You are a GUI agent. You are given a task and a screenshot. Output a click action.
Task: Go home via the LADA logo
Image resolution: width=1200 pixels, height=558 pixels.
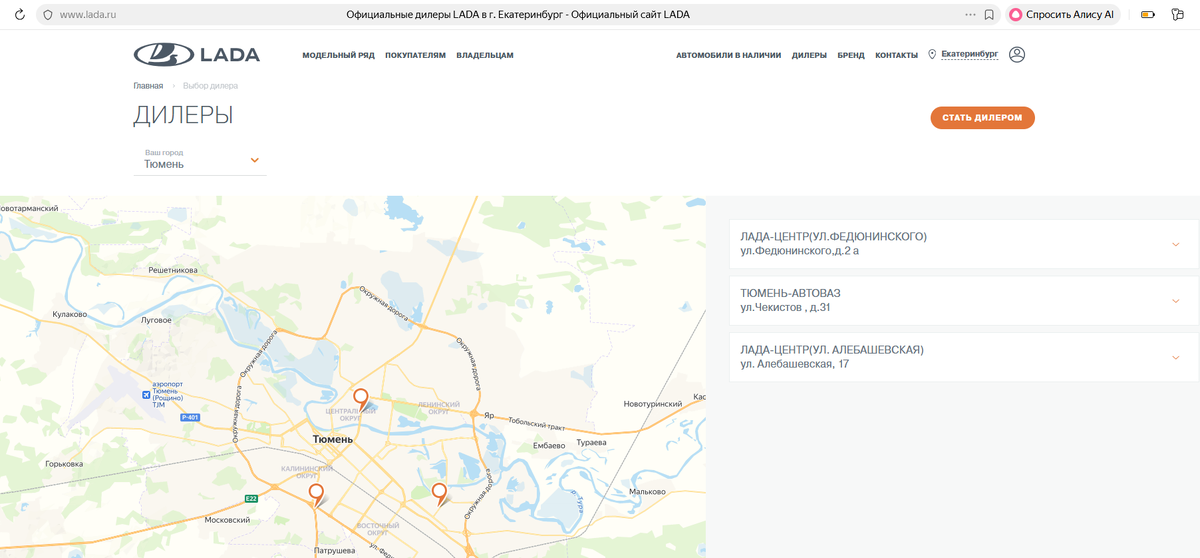click(x=197, y=55)
